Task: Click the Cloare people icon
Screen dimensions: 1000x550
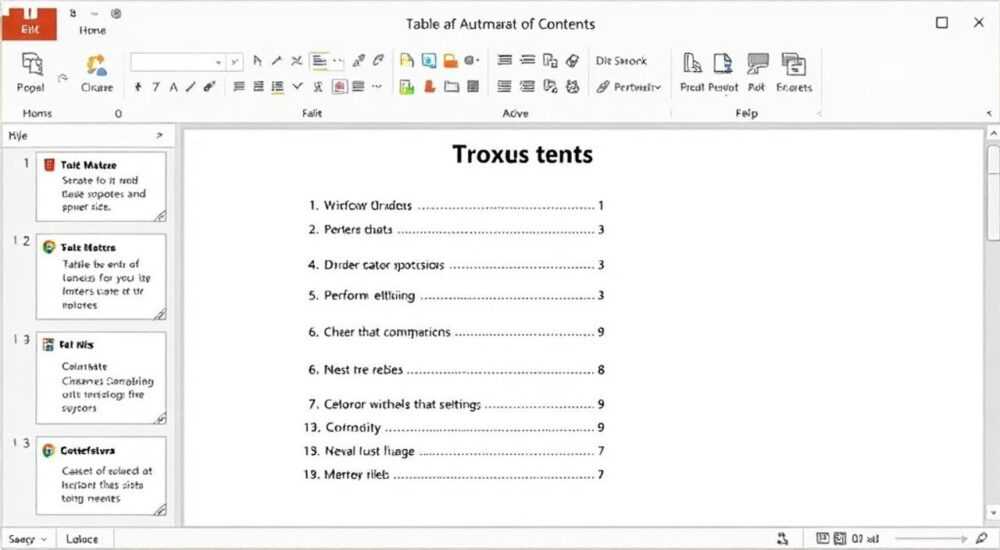Action: (96, 65)
